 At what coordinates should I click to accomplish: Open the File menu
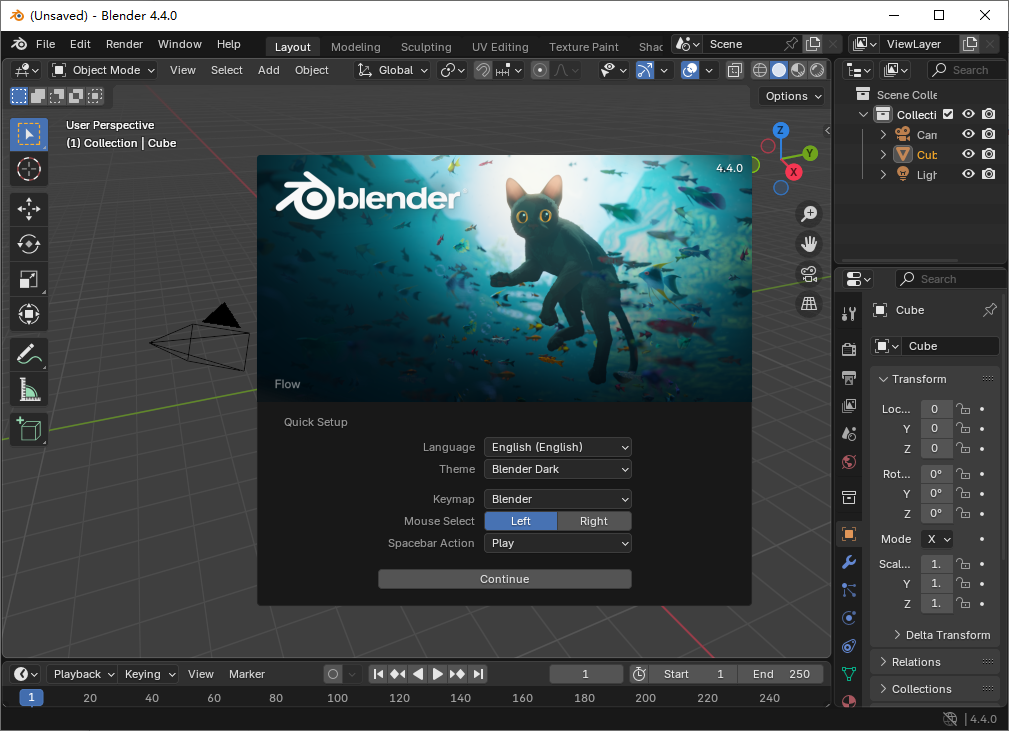(x=45, y=44)
